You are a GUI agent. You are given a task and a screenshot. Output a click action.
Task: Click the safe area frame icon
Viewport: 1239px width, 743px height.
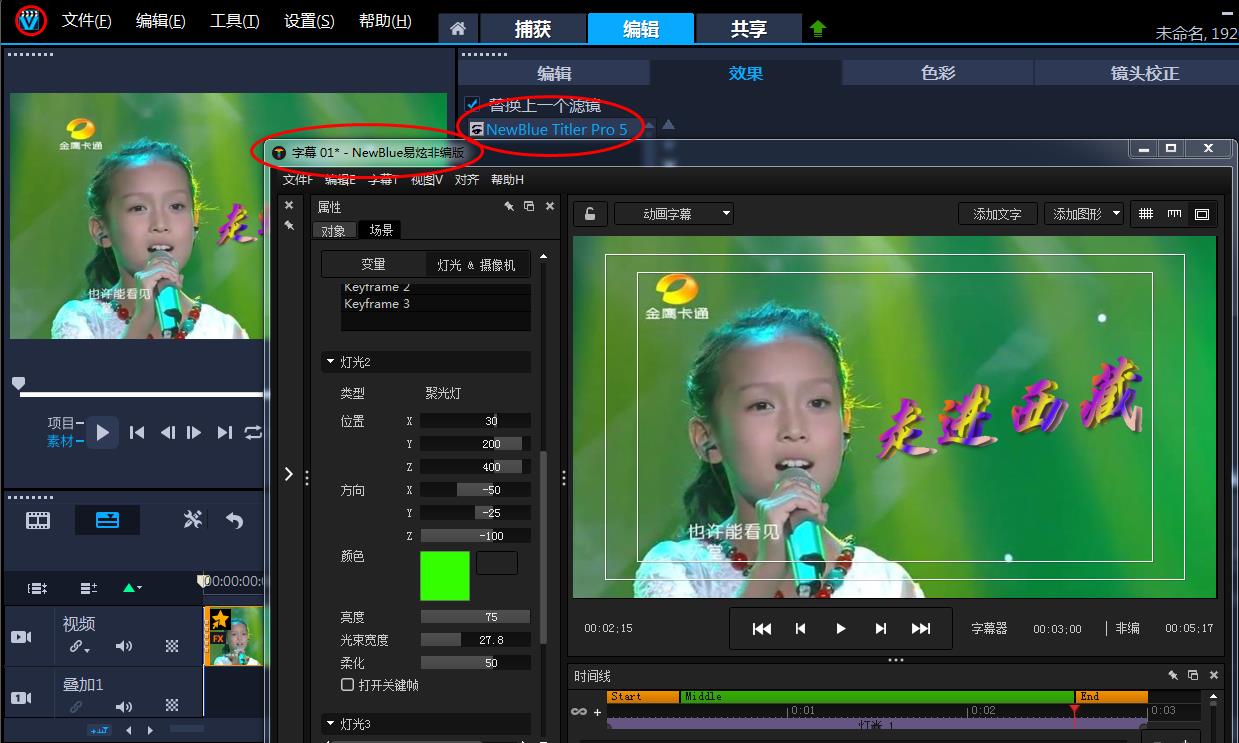1201,214
